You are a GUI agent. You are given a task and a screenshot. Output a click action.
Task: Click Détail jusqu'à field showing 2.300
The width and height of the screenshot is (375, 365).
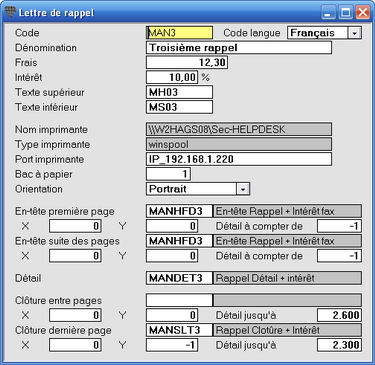pos(339,345)
